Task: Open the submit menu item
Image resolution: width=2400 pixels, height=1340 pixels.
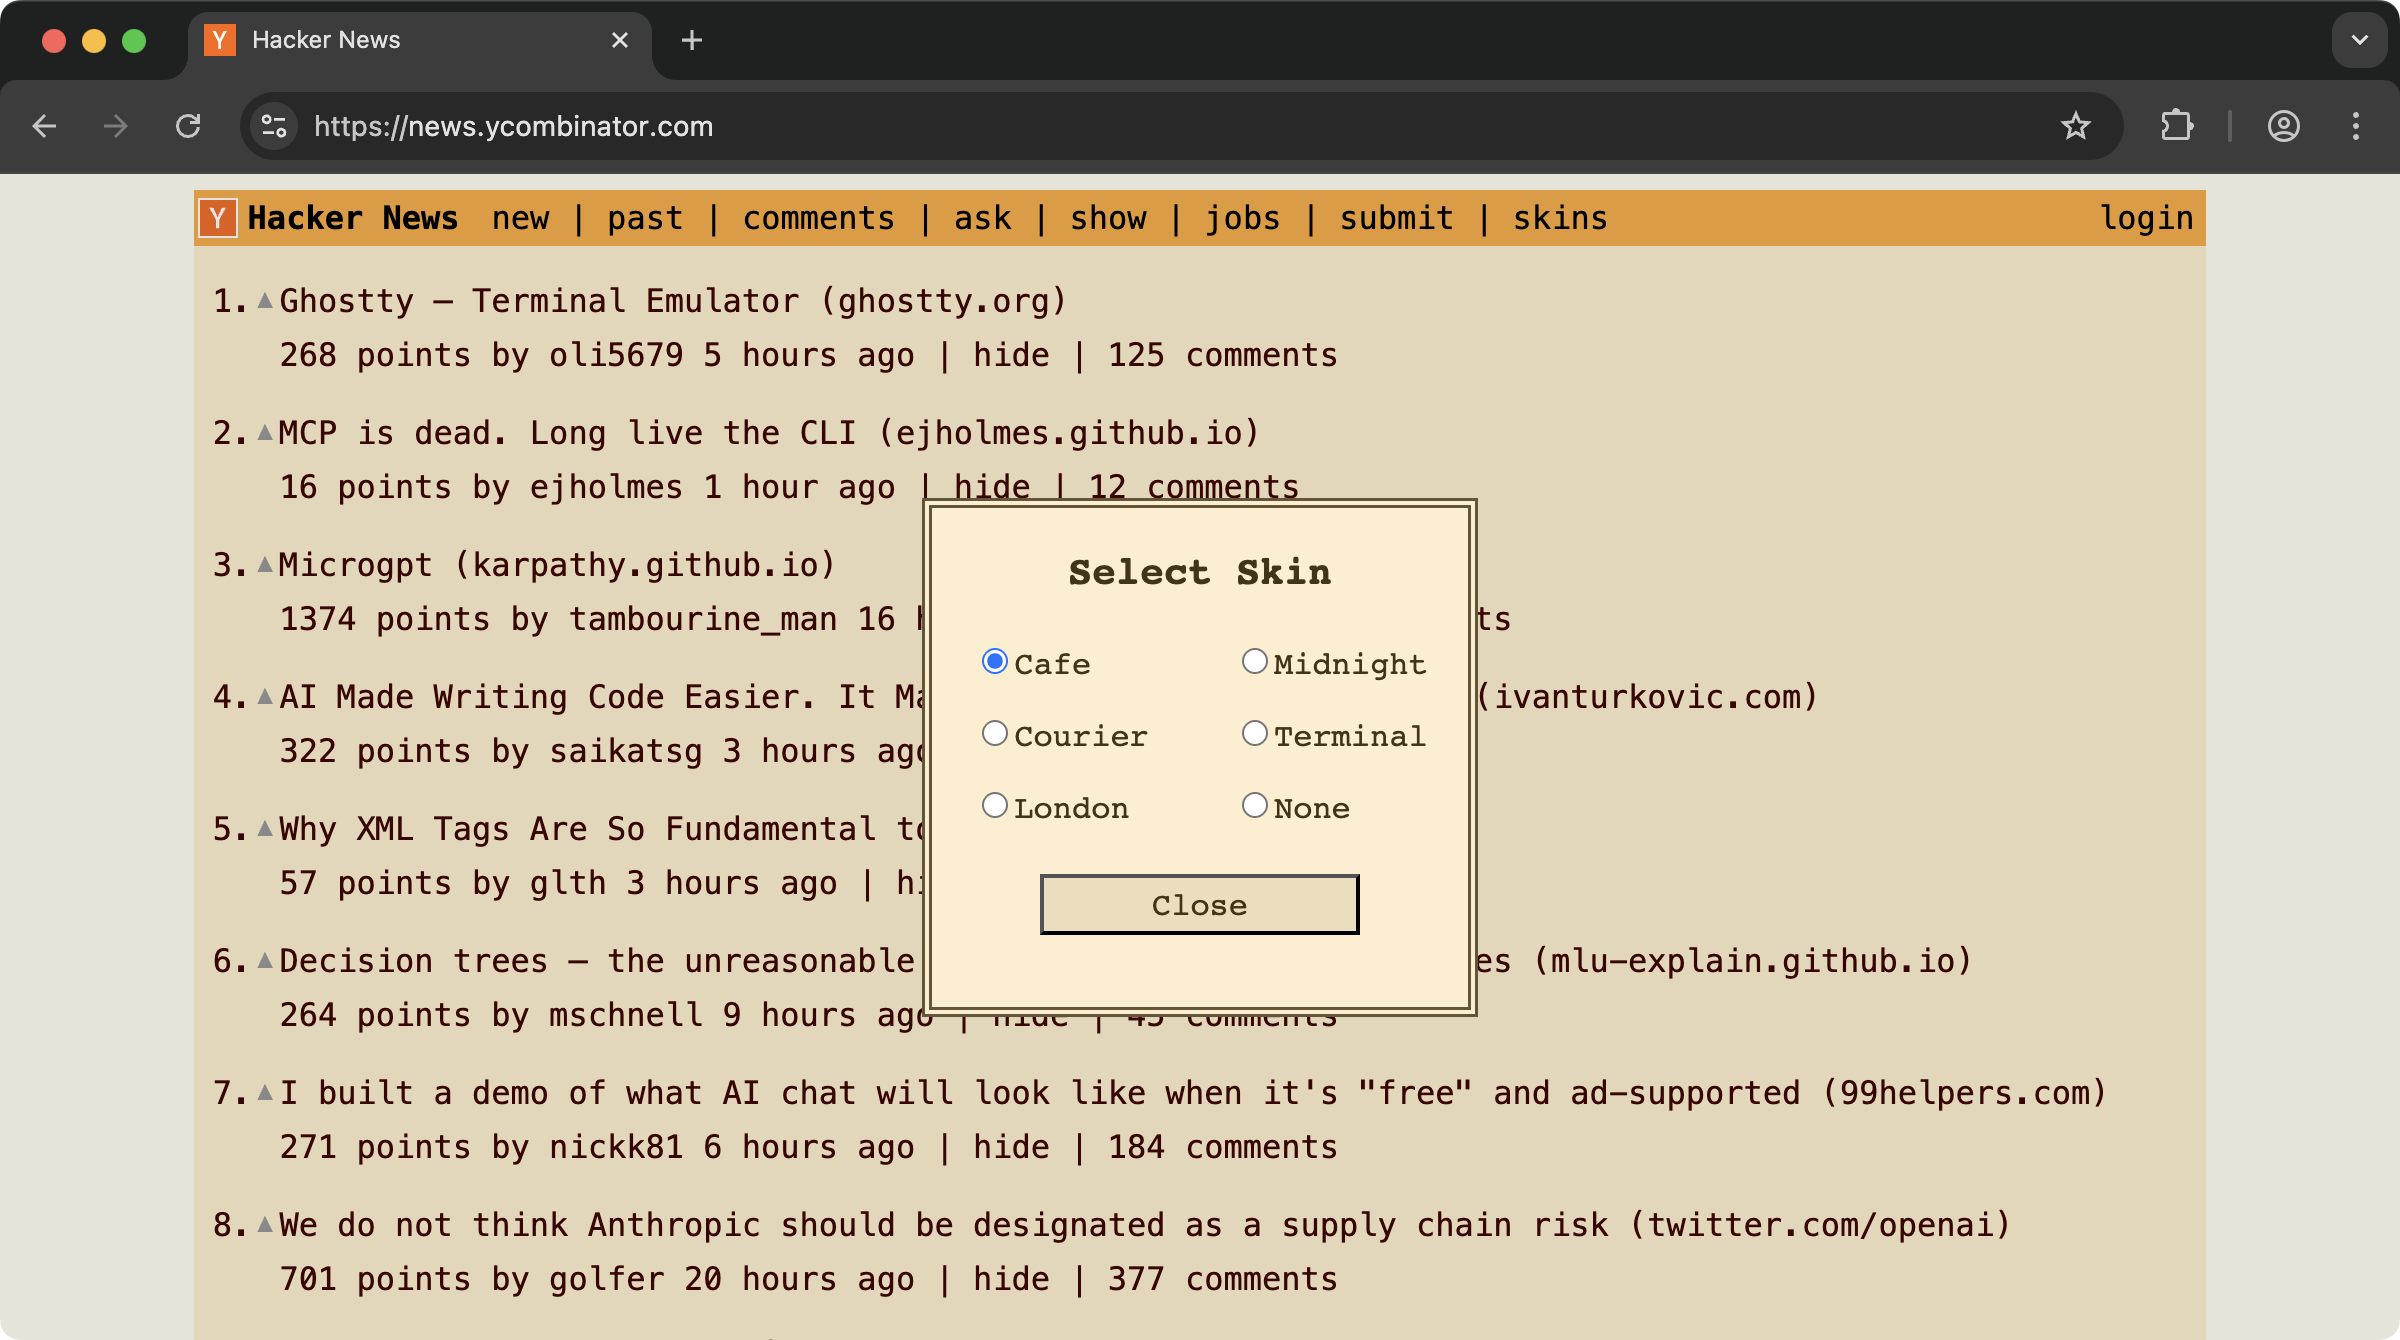Action: tap(1396, 218)
